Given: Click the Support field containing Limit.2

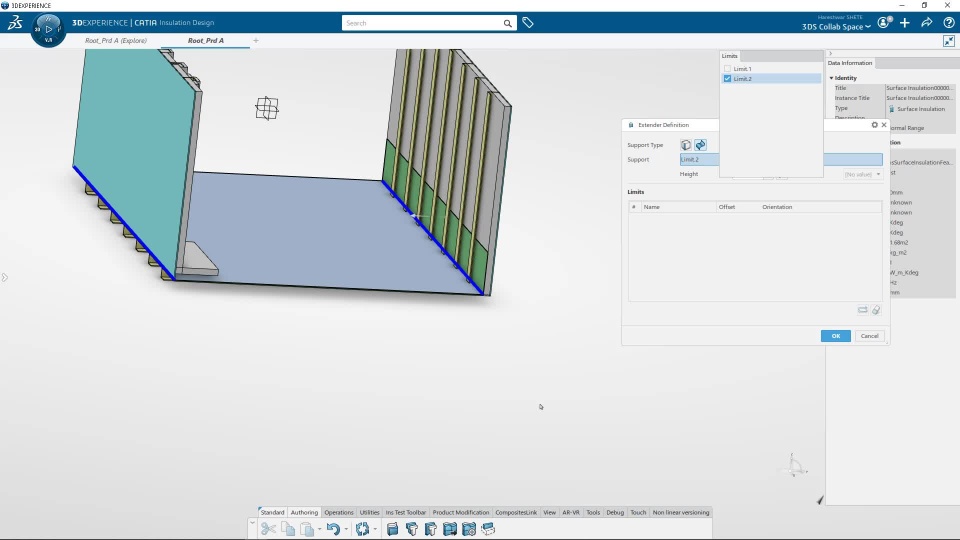Looking at the screenshot, I should pos(781,159).
